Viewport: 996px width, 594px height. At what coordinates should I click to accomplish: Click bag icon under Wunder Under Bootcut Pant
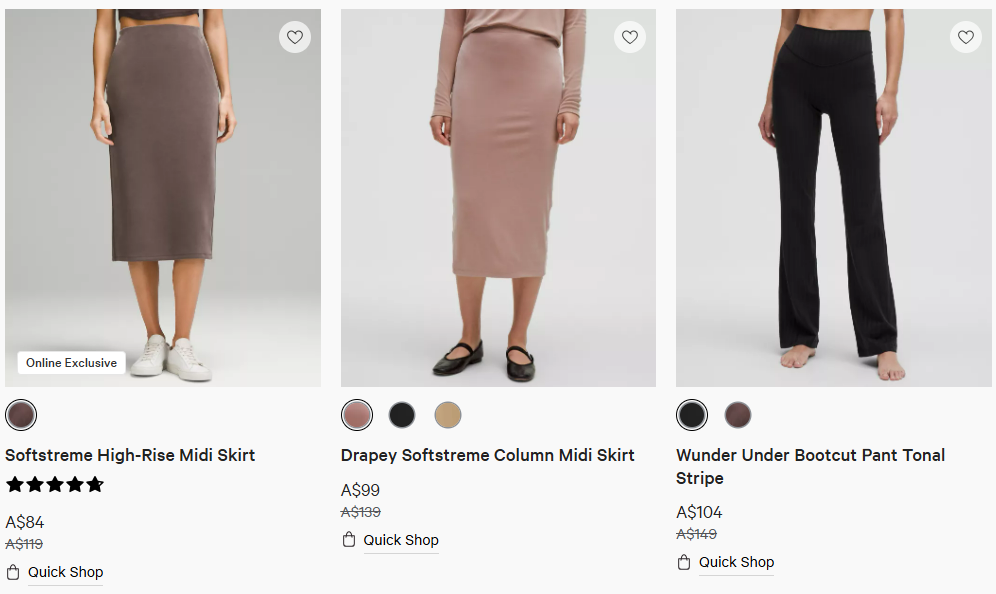[684, 562]
